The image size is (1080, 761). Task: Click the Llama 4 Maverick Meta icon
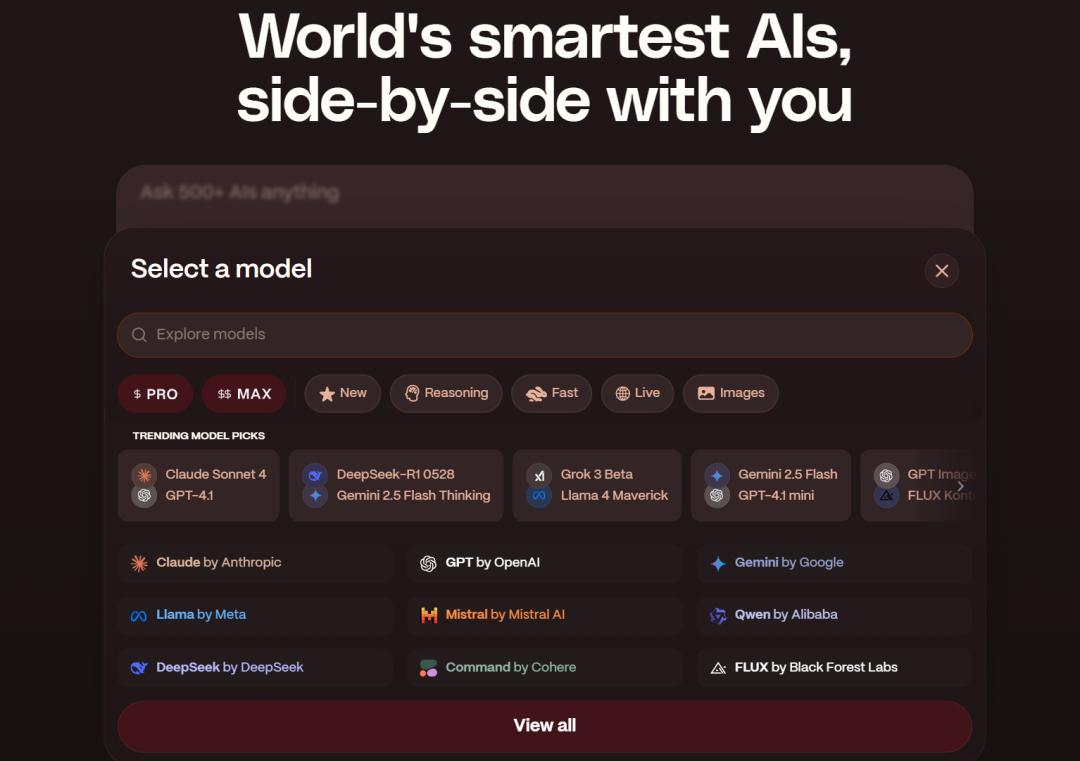(539, 495)
